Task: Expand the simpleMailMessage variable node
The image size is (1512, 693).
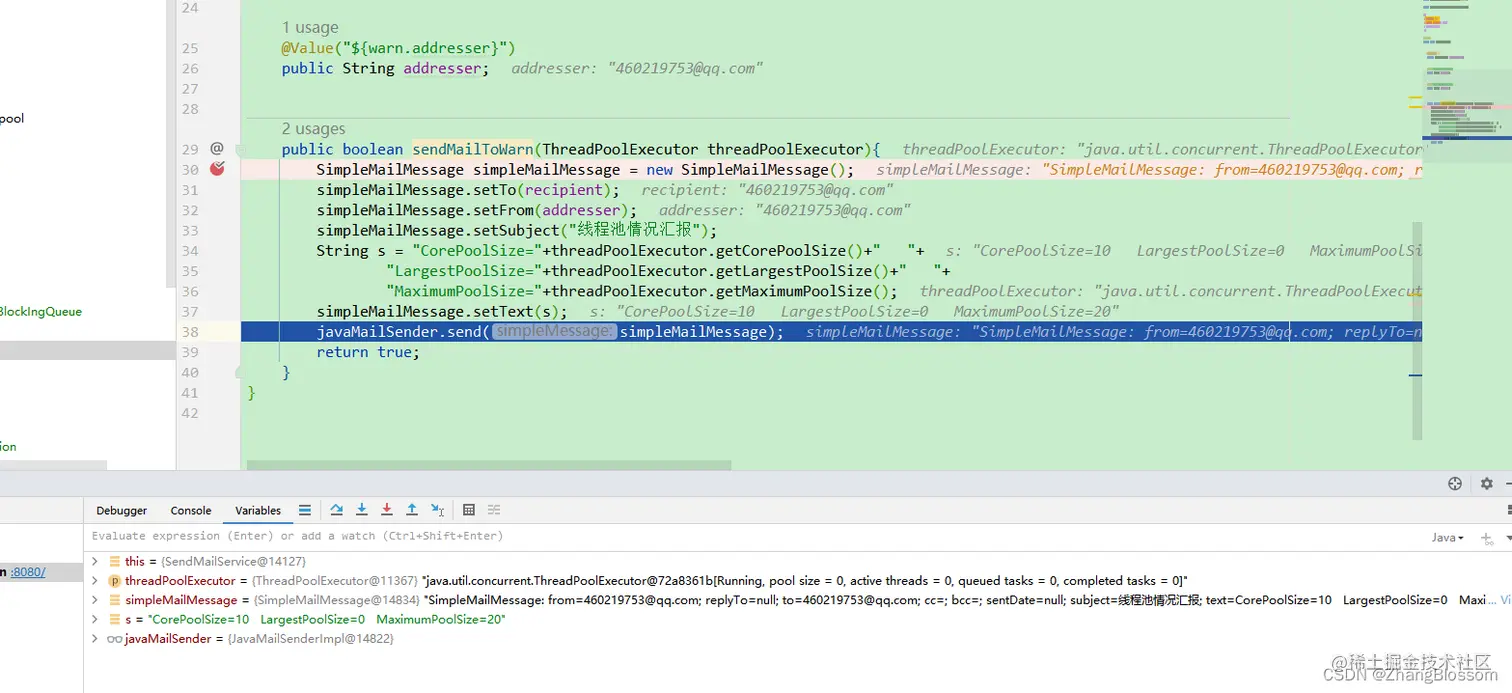Action: 95,600
